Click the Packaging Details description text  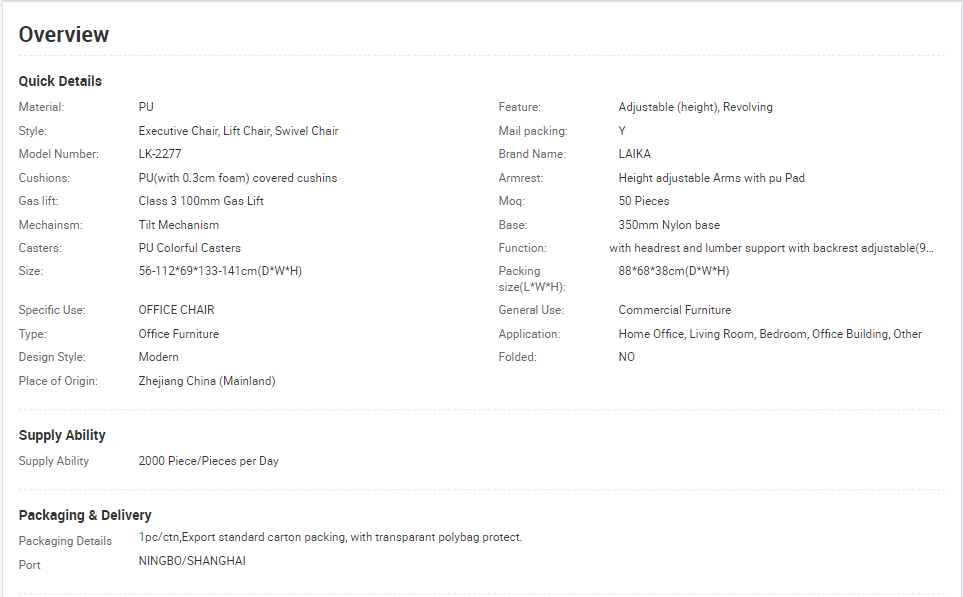(x=330, y=537)
